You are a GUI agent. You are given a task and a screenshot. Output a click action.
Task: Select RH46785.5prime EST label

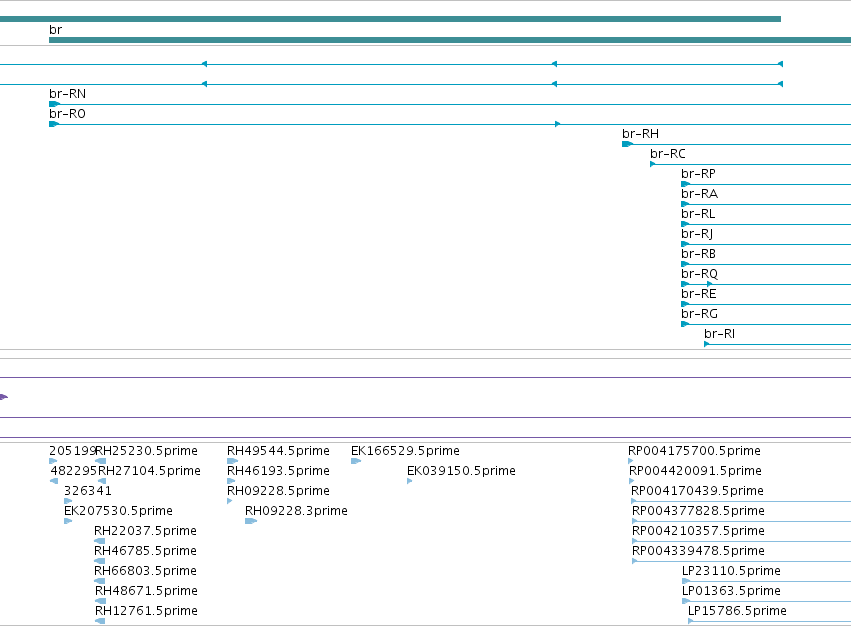point(145,551)
